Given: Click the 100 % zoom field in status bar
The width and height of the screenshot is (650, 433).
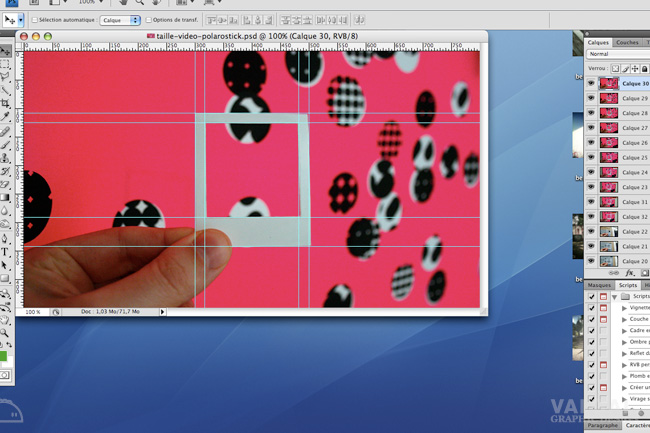Looking at the screenshot, I should pyautogui.click(x=32, y=312).
